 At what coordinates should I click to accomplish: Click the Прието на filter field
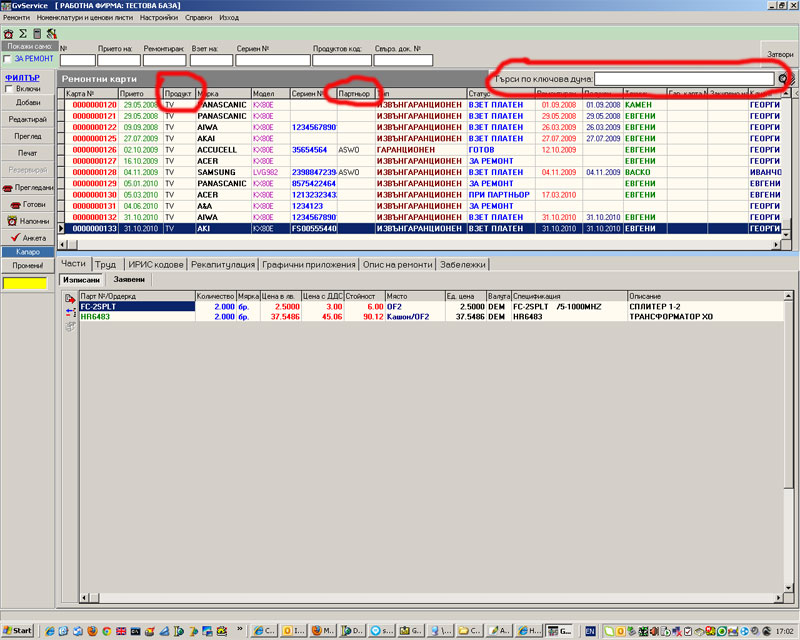point(119,60)
